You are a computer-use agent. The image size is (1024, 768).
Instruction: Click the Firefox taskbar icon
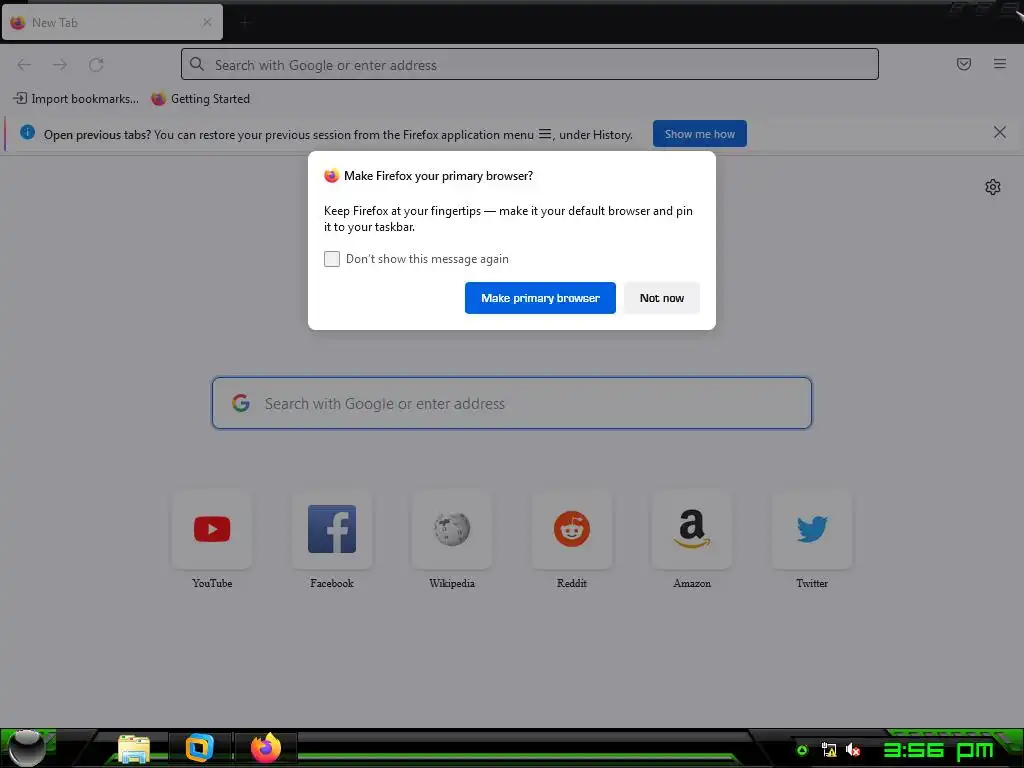(266, 748)
